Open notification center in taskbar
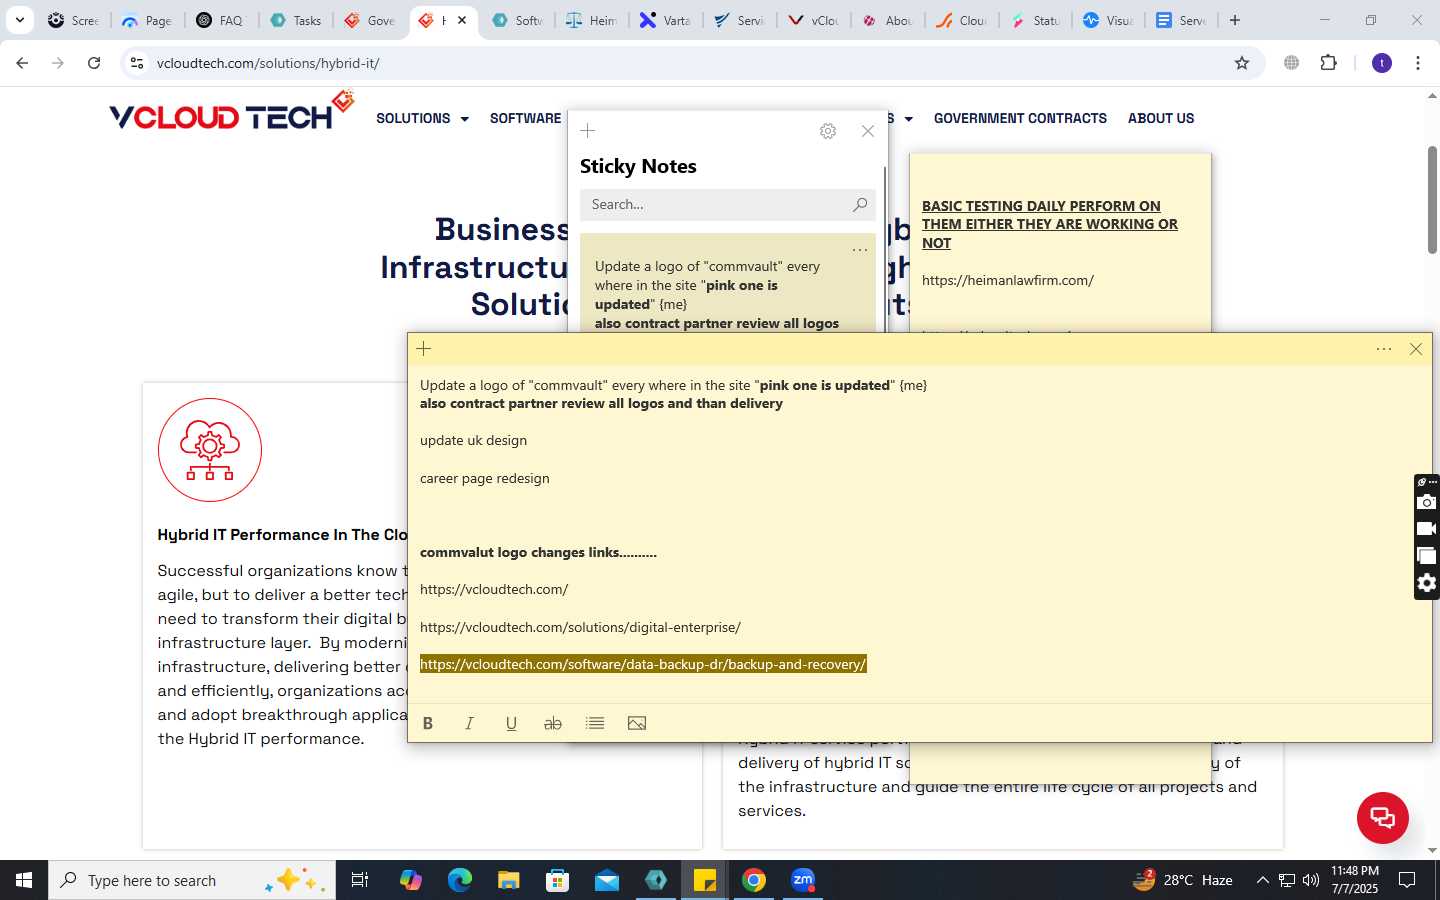This screenshot has height=900, width=1440. pos(1407,880)
